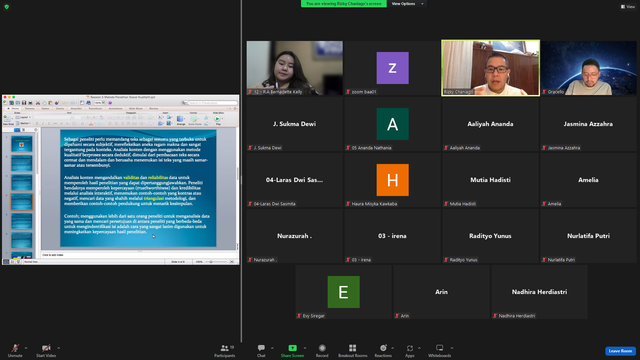Click the fit-to-window icon beside zoom slider

tap(232, 262)
